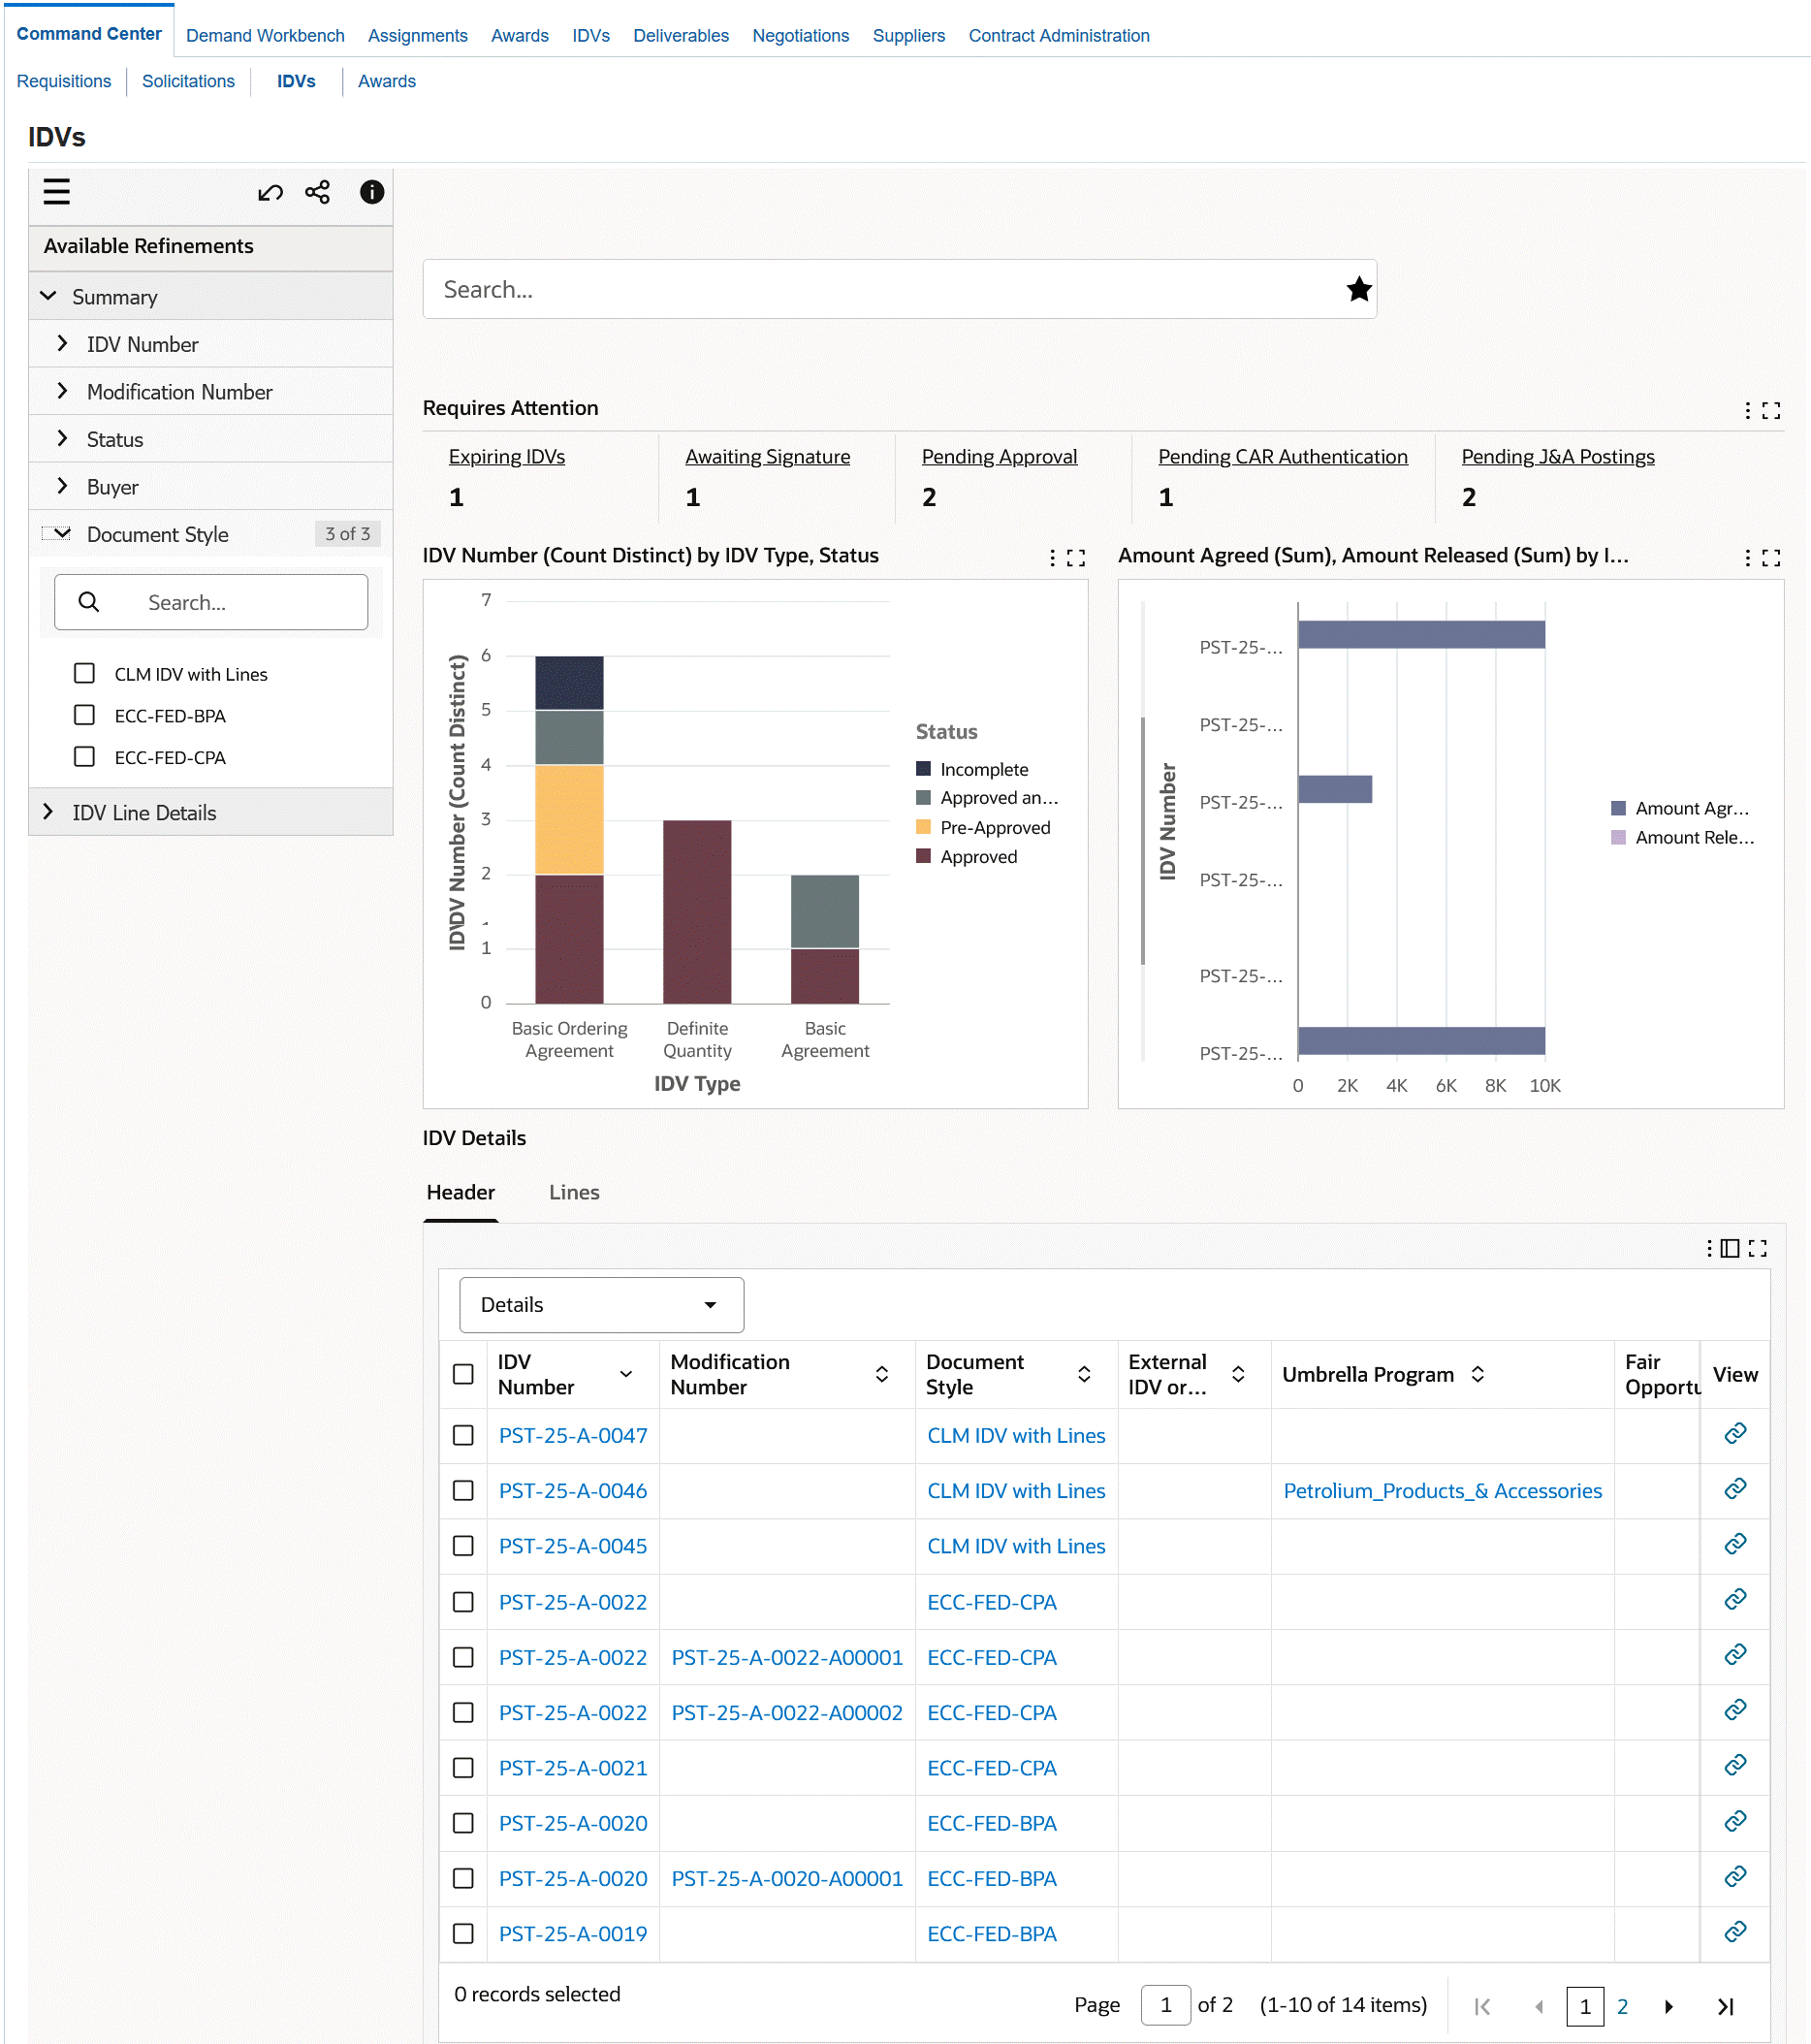This screenshot has width=1811, height=2044.
Task: Select the PST-25-A-0021 row checkbox
Action: [x=463, y=1768]
